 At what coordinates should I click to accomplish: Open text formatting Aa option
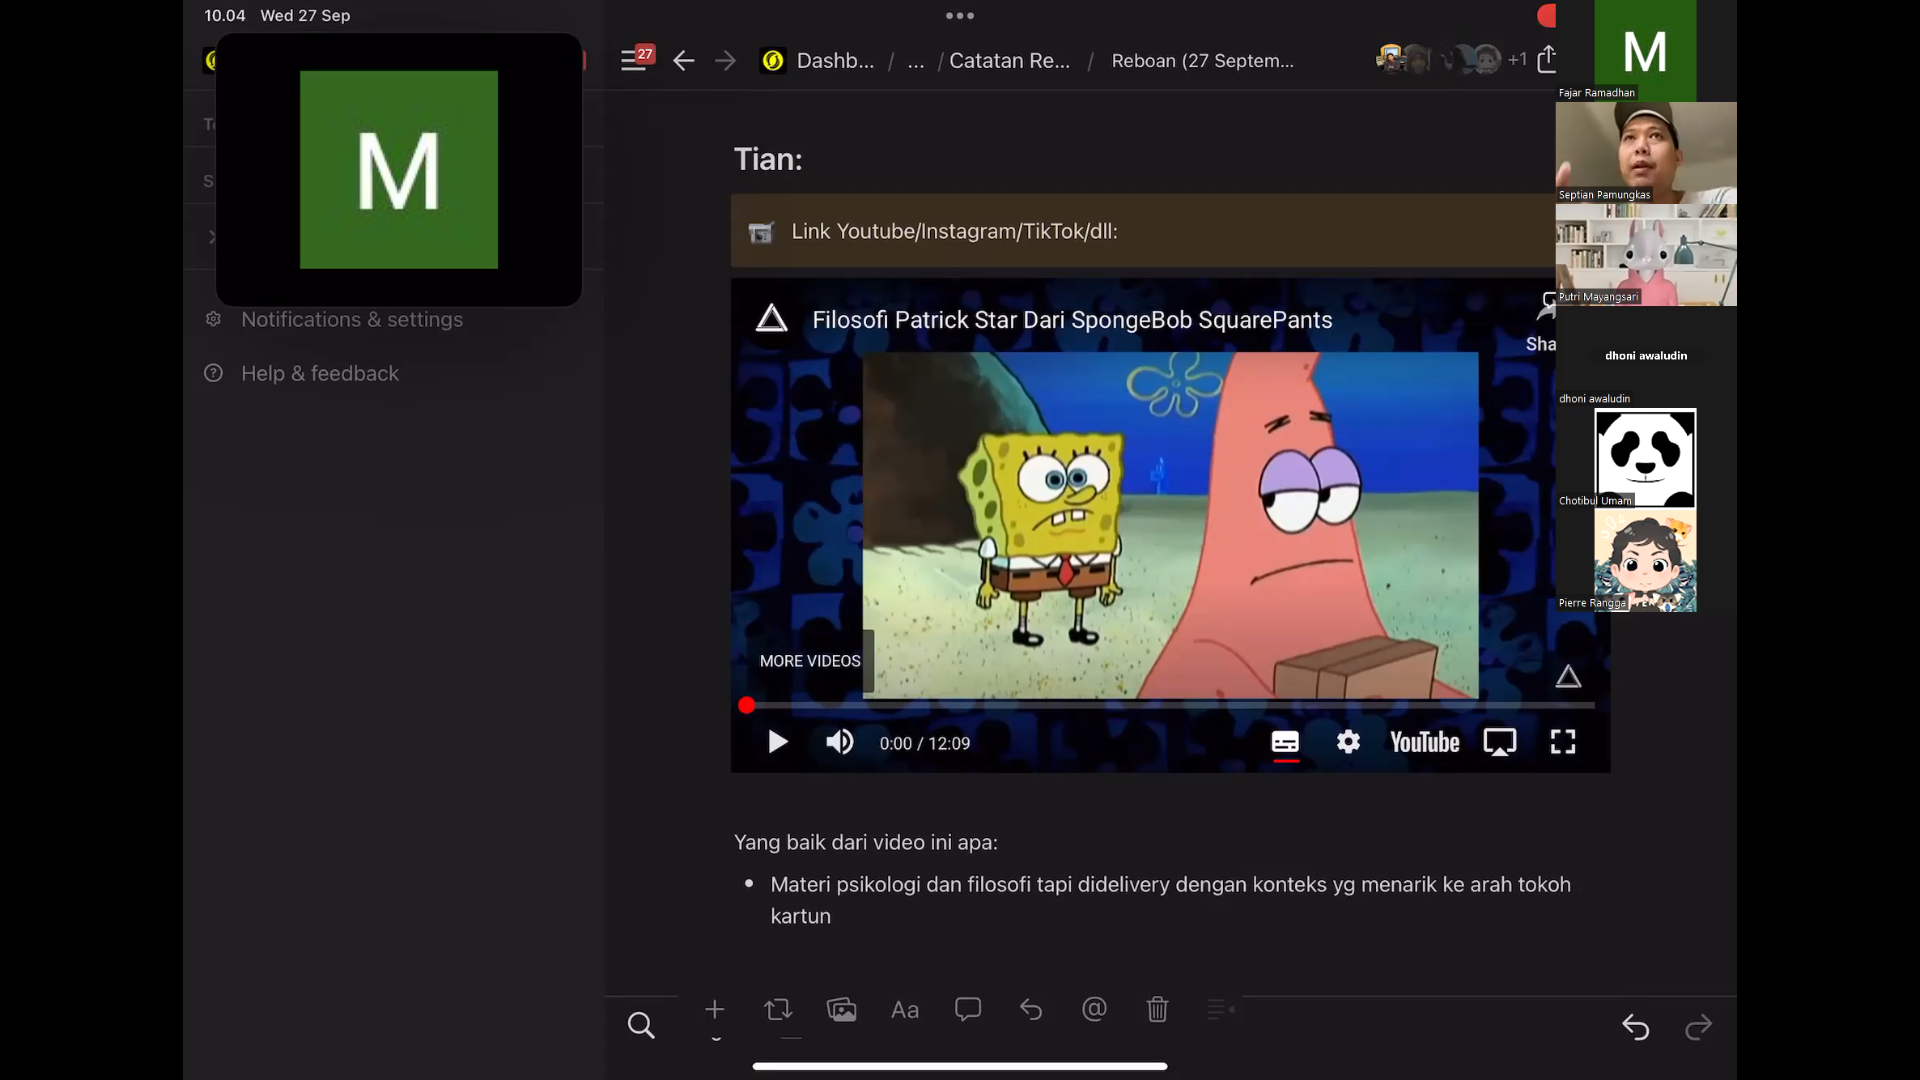905,1010
